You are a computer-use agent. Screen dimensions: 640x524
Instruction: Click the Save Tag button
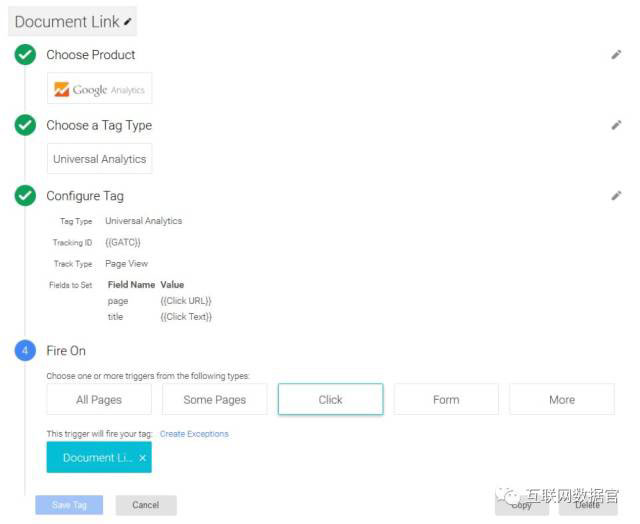coord(69,505)
